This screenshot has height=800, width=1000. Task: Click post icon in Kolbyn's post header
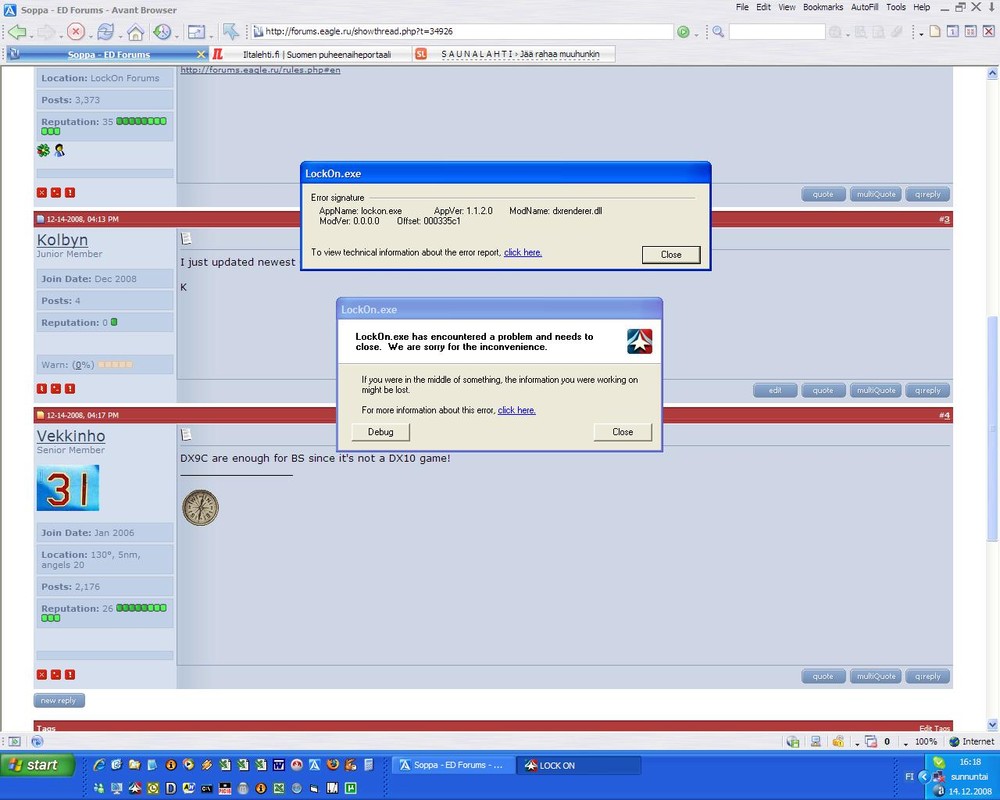point(186,239)
